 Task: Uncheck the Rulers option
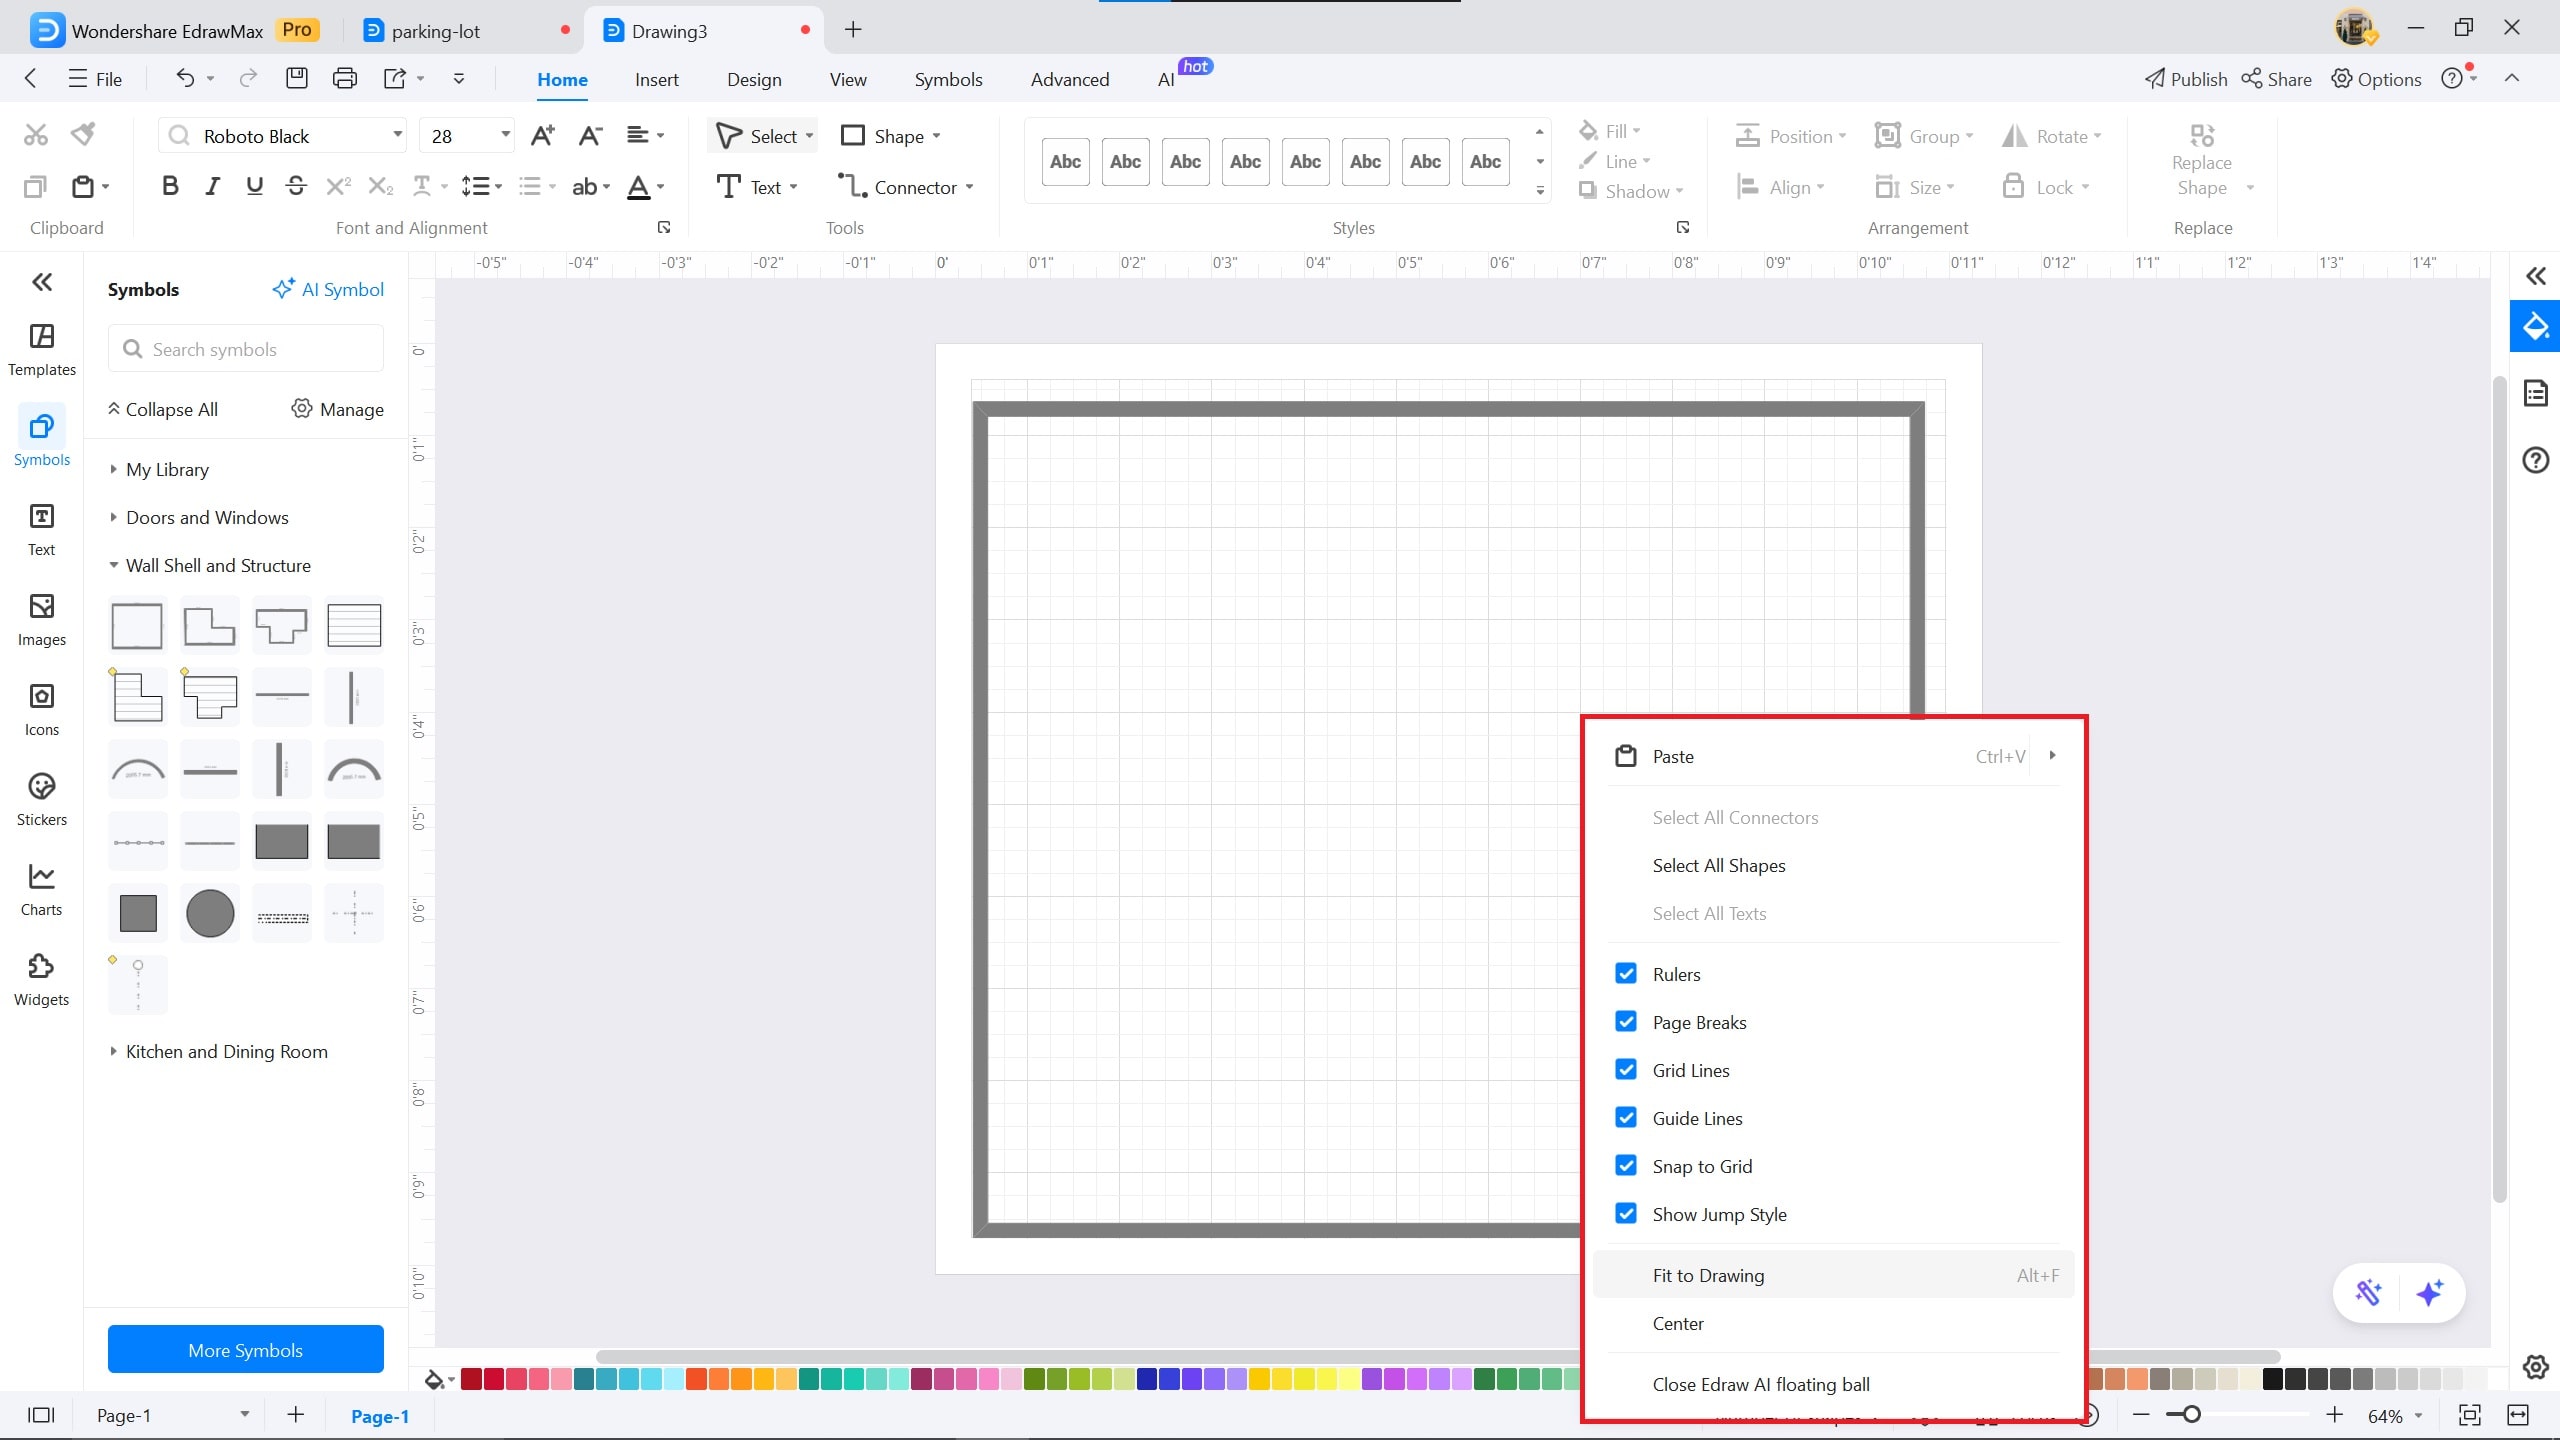point(1626,974)
